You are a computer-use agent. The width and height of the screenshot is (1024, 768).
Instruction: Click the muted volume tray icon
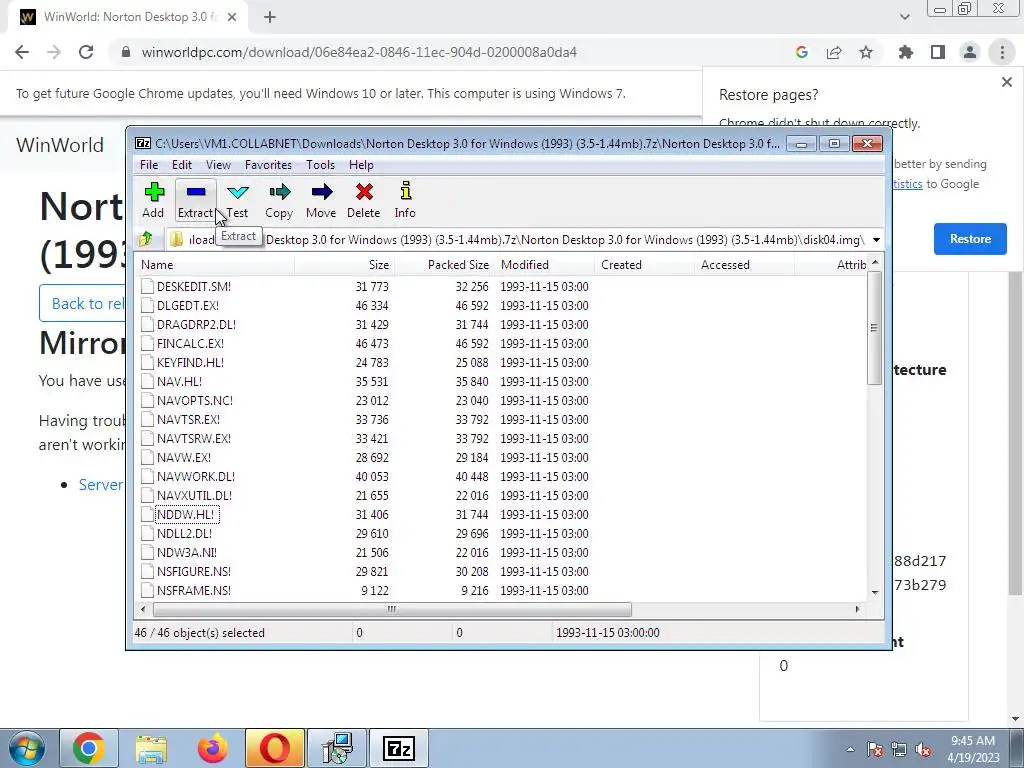(923, 749)
